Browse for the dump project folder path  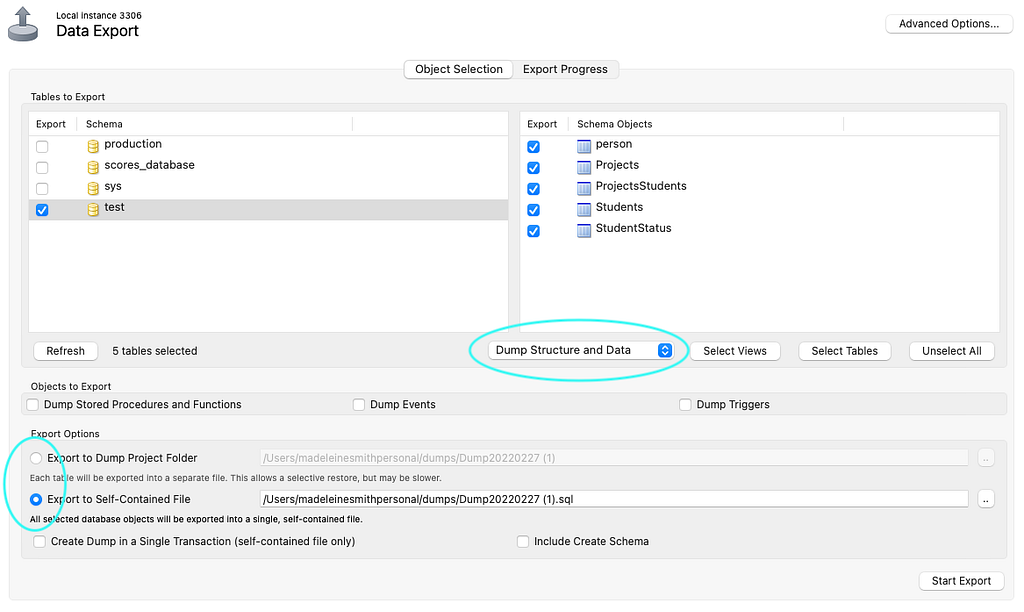[986, 459]
